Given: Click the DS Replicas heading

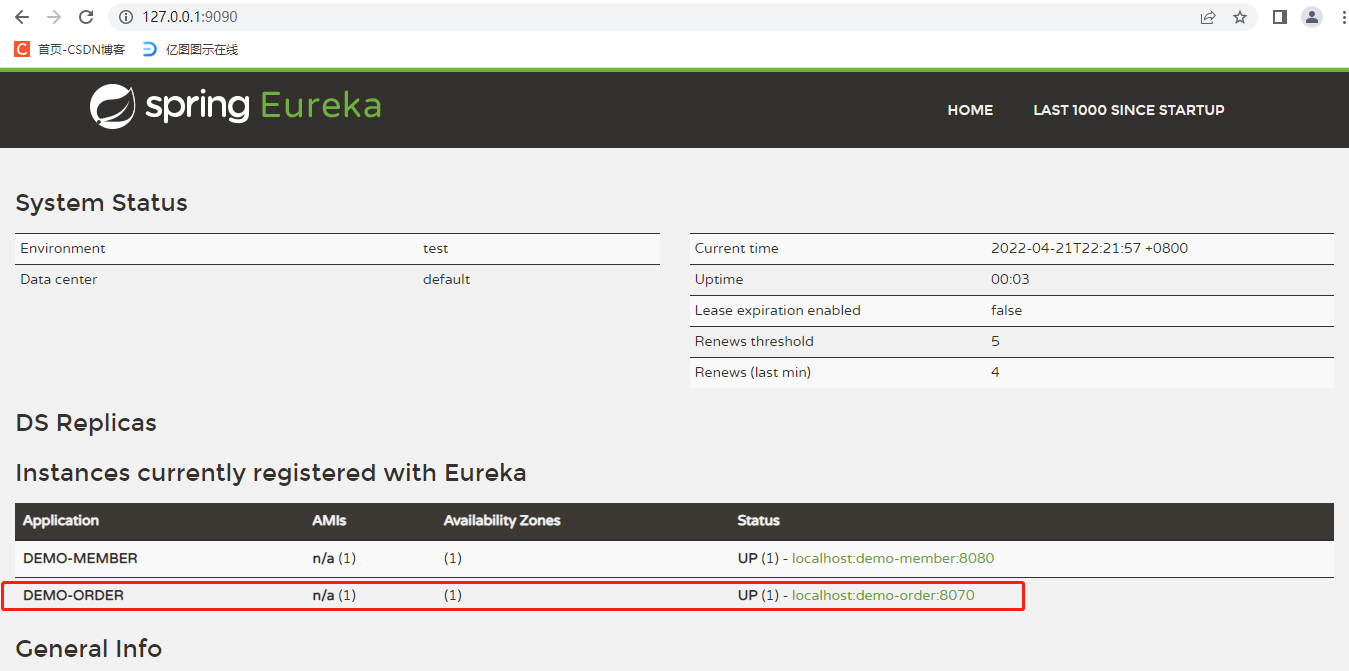Looking at the screenshot, I should coord(86,423).
